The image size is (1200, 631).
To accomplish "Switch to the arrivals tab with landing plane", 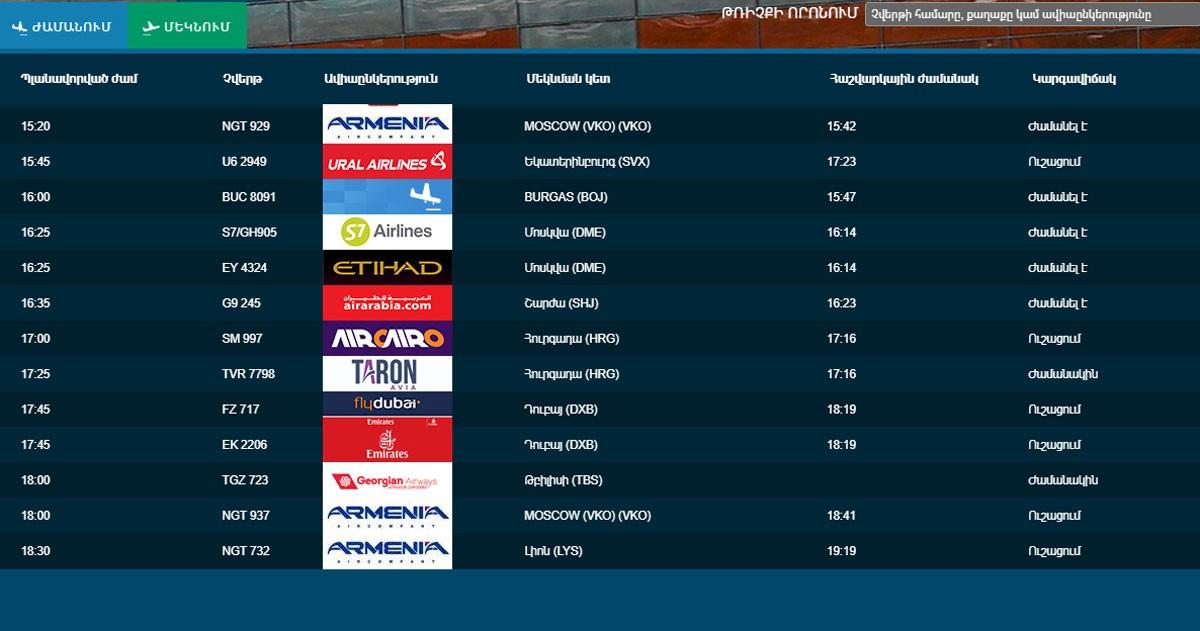I will [62, 26].
